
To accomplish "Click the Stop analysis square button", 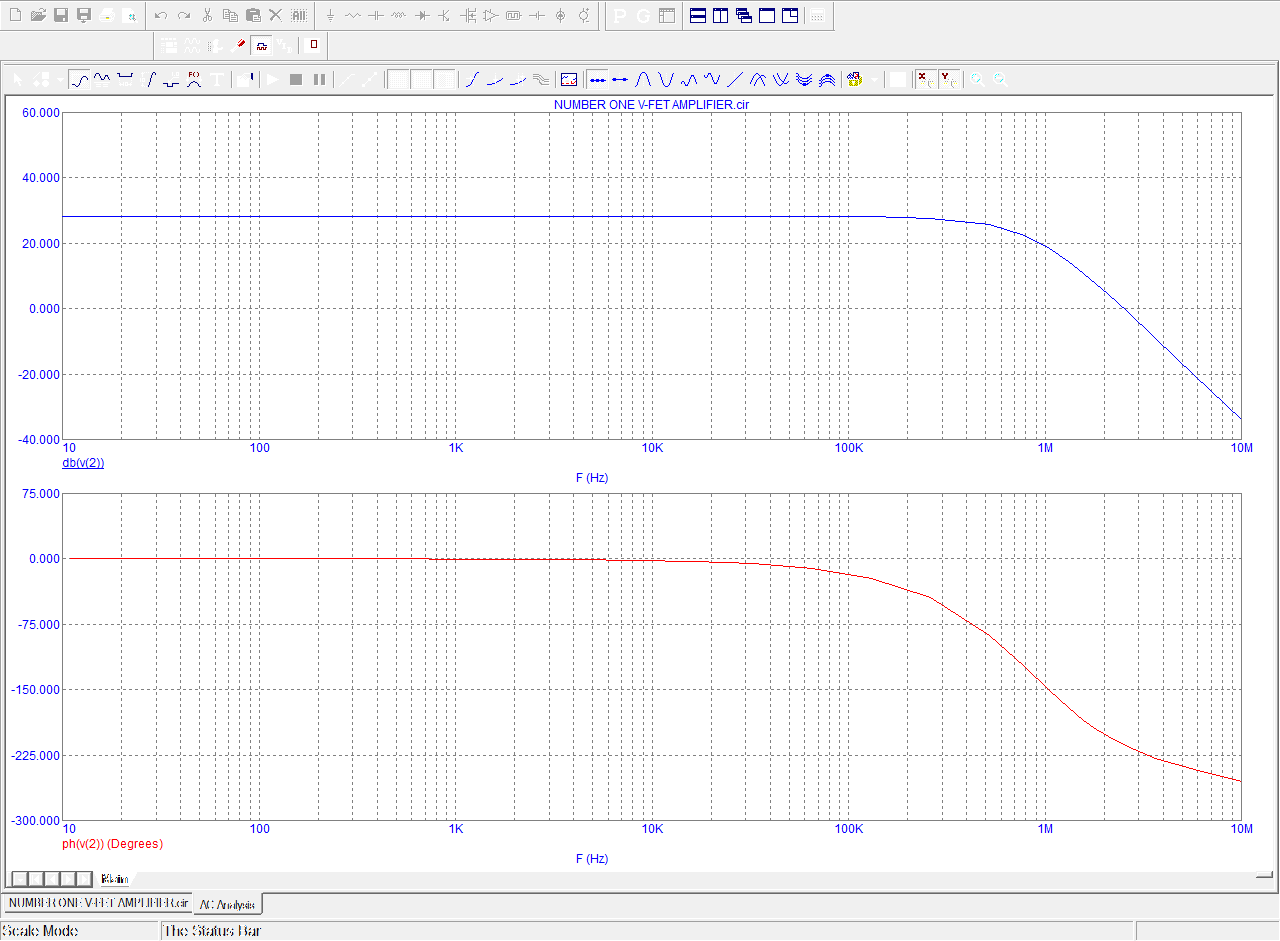I will (296, 79).
